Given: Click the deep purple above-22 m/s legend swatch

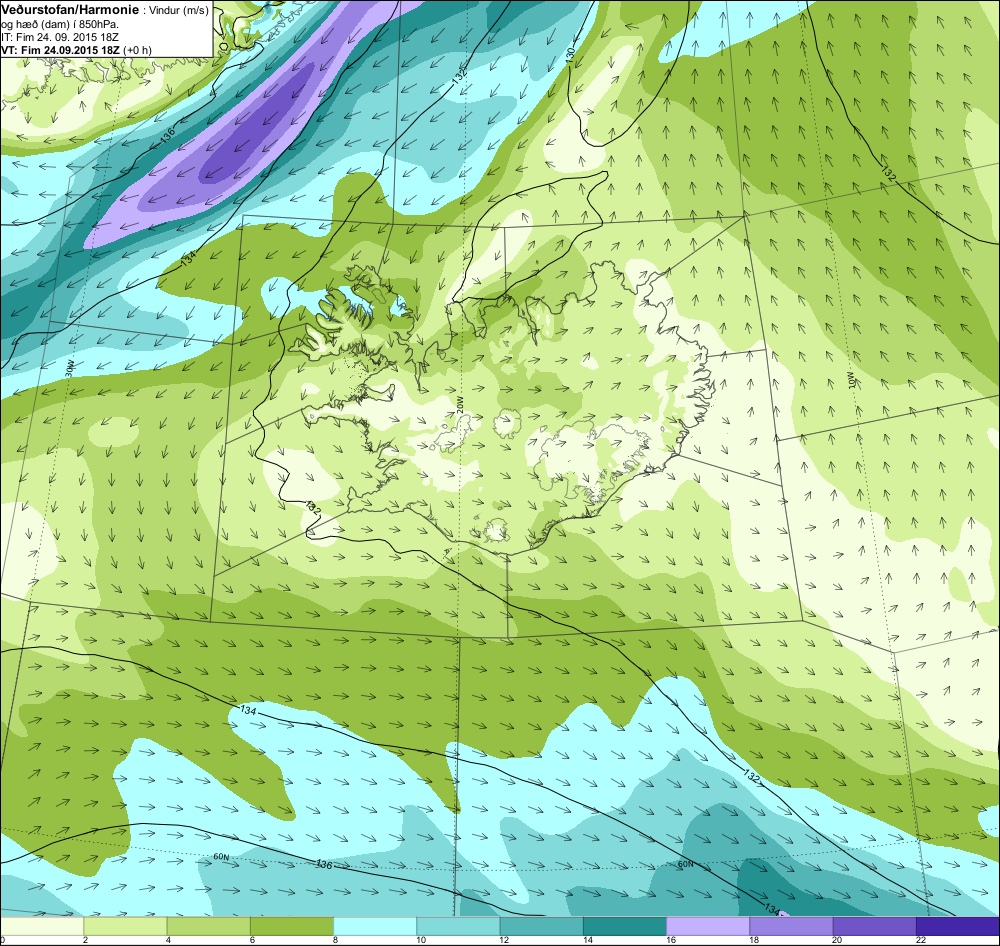Looking at the screenshot, I should click(x=957, y=926).
